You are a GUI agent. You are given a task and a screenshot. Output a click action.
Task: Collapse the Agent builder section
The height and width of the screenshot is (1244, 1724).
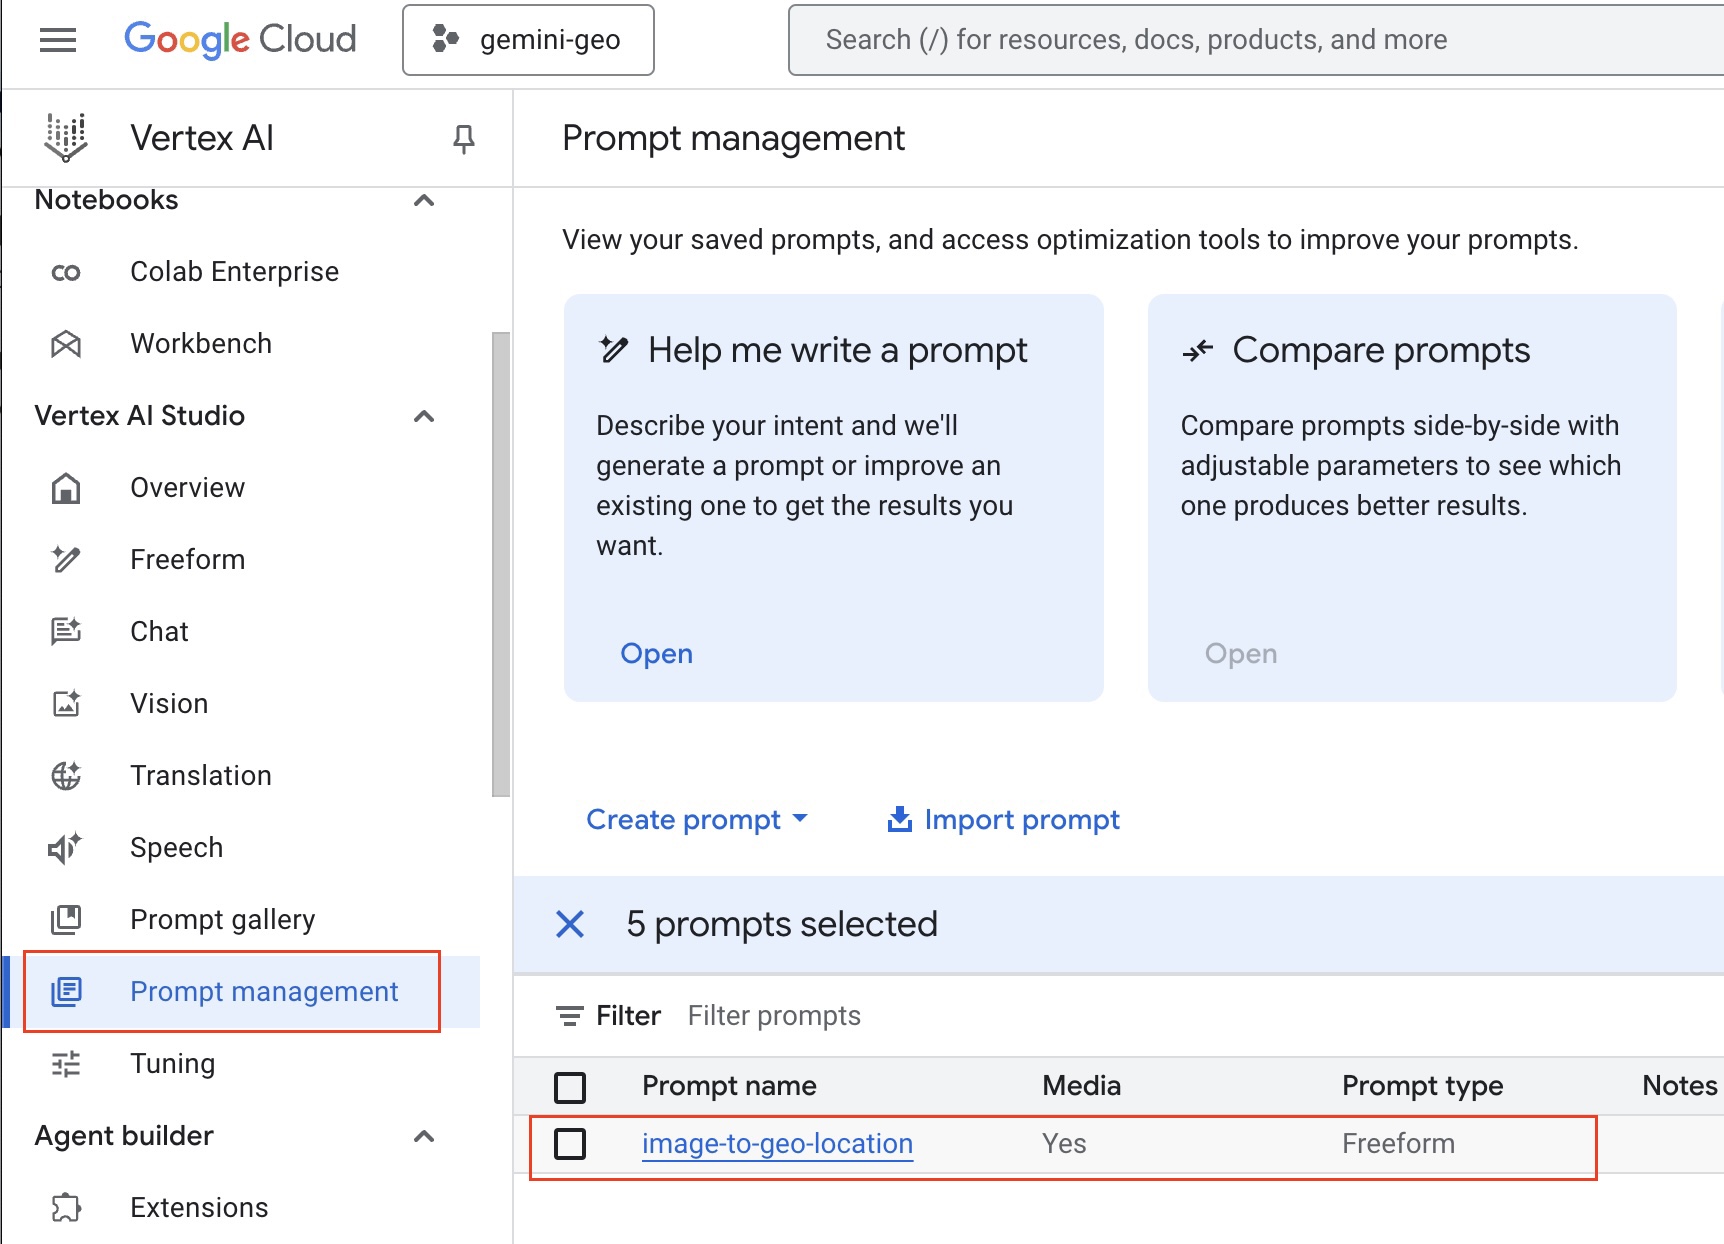coord(424,1137)
